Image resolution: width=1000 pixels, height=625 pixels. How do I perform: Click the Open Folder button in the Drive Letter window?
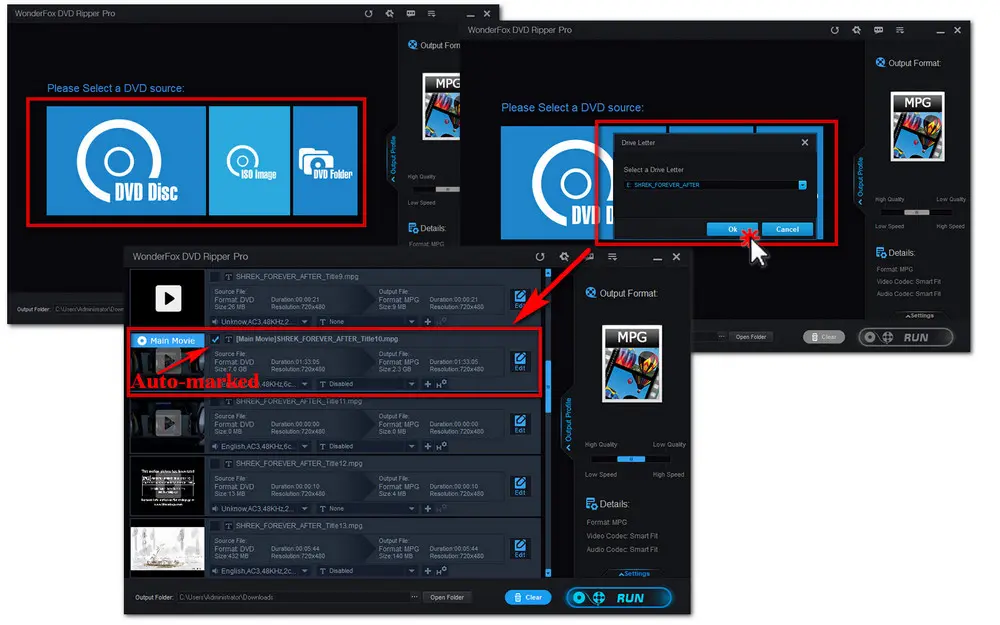pyautogui.click(x=751, y=337)
